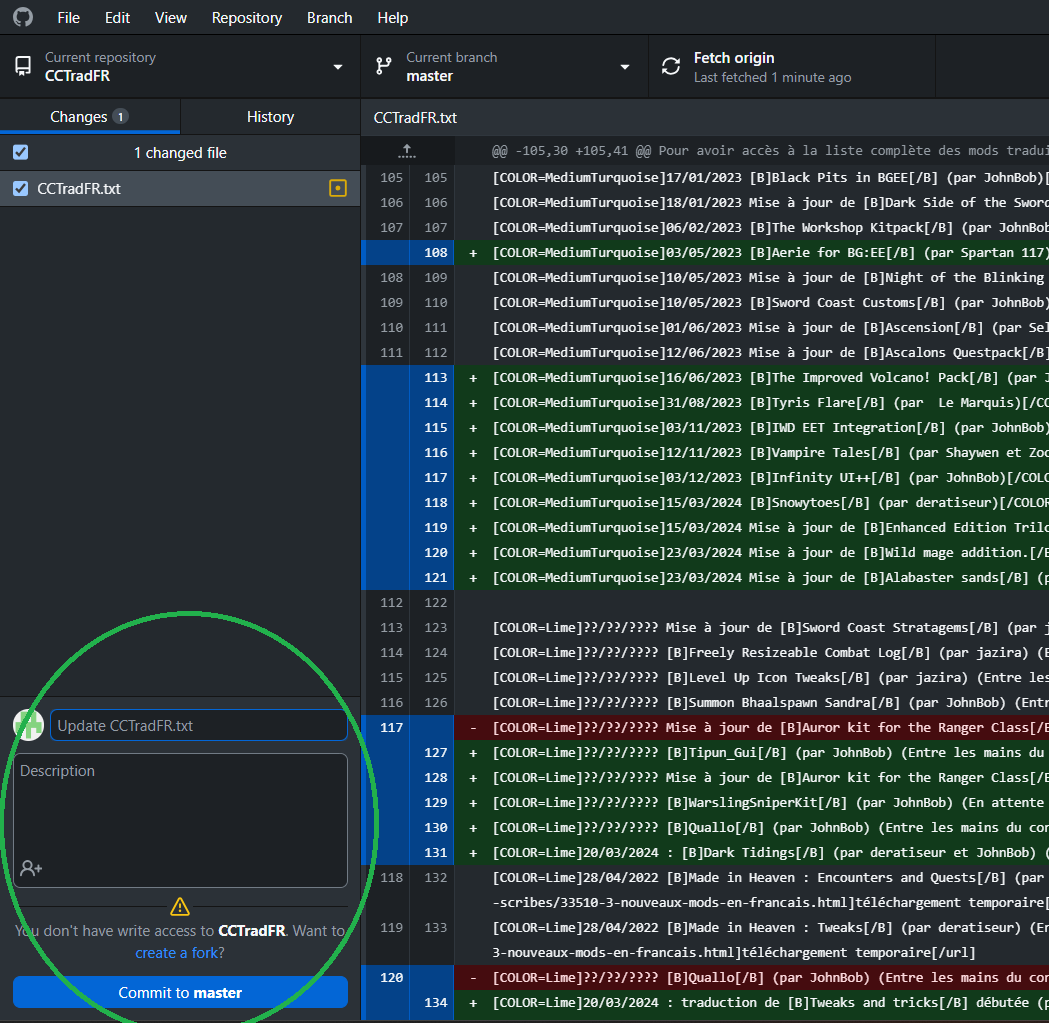This screenshot has height=1023, width=1049.
Task: Open the Edit menu
Action: [x=117, y=18]
